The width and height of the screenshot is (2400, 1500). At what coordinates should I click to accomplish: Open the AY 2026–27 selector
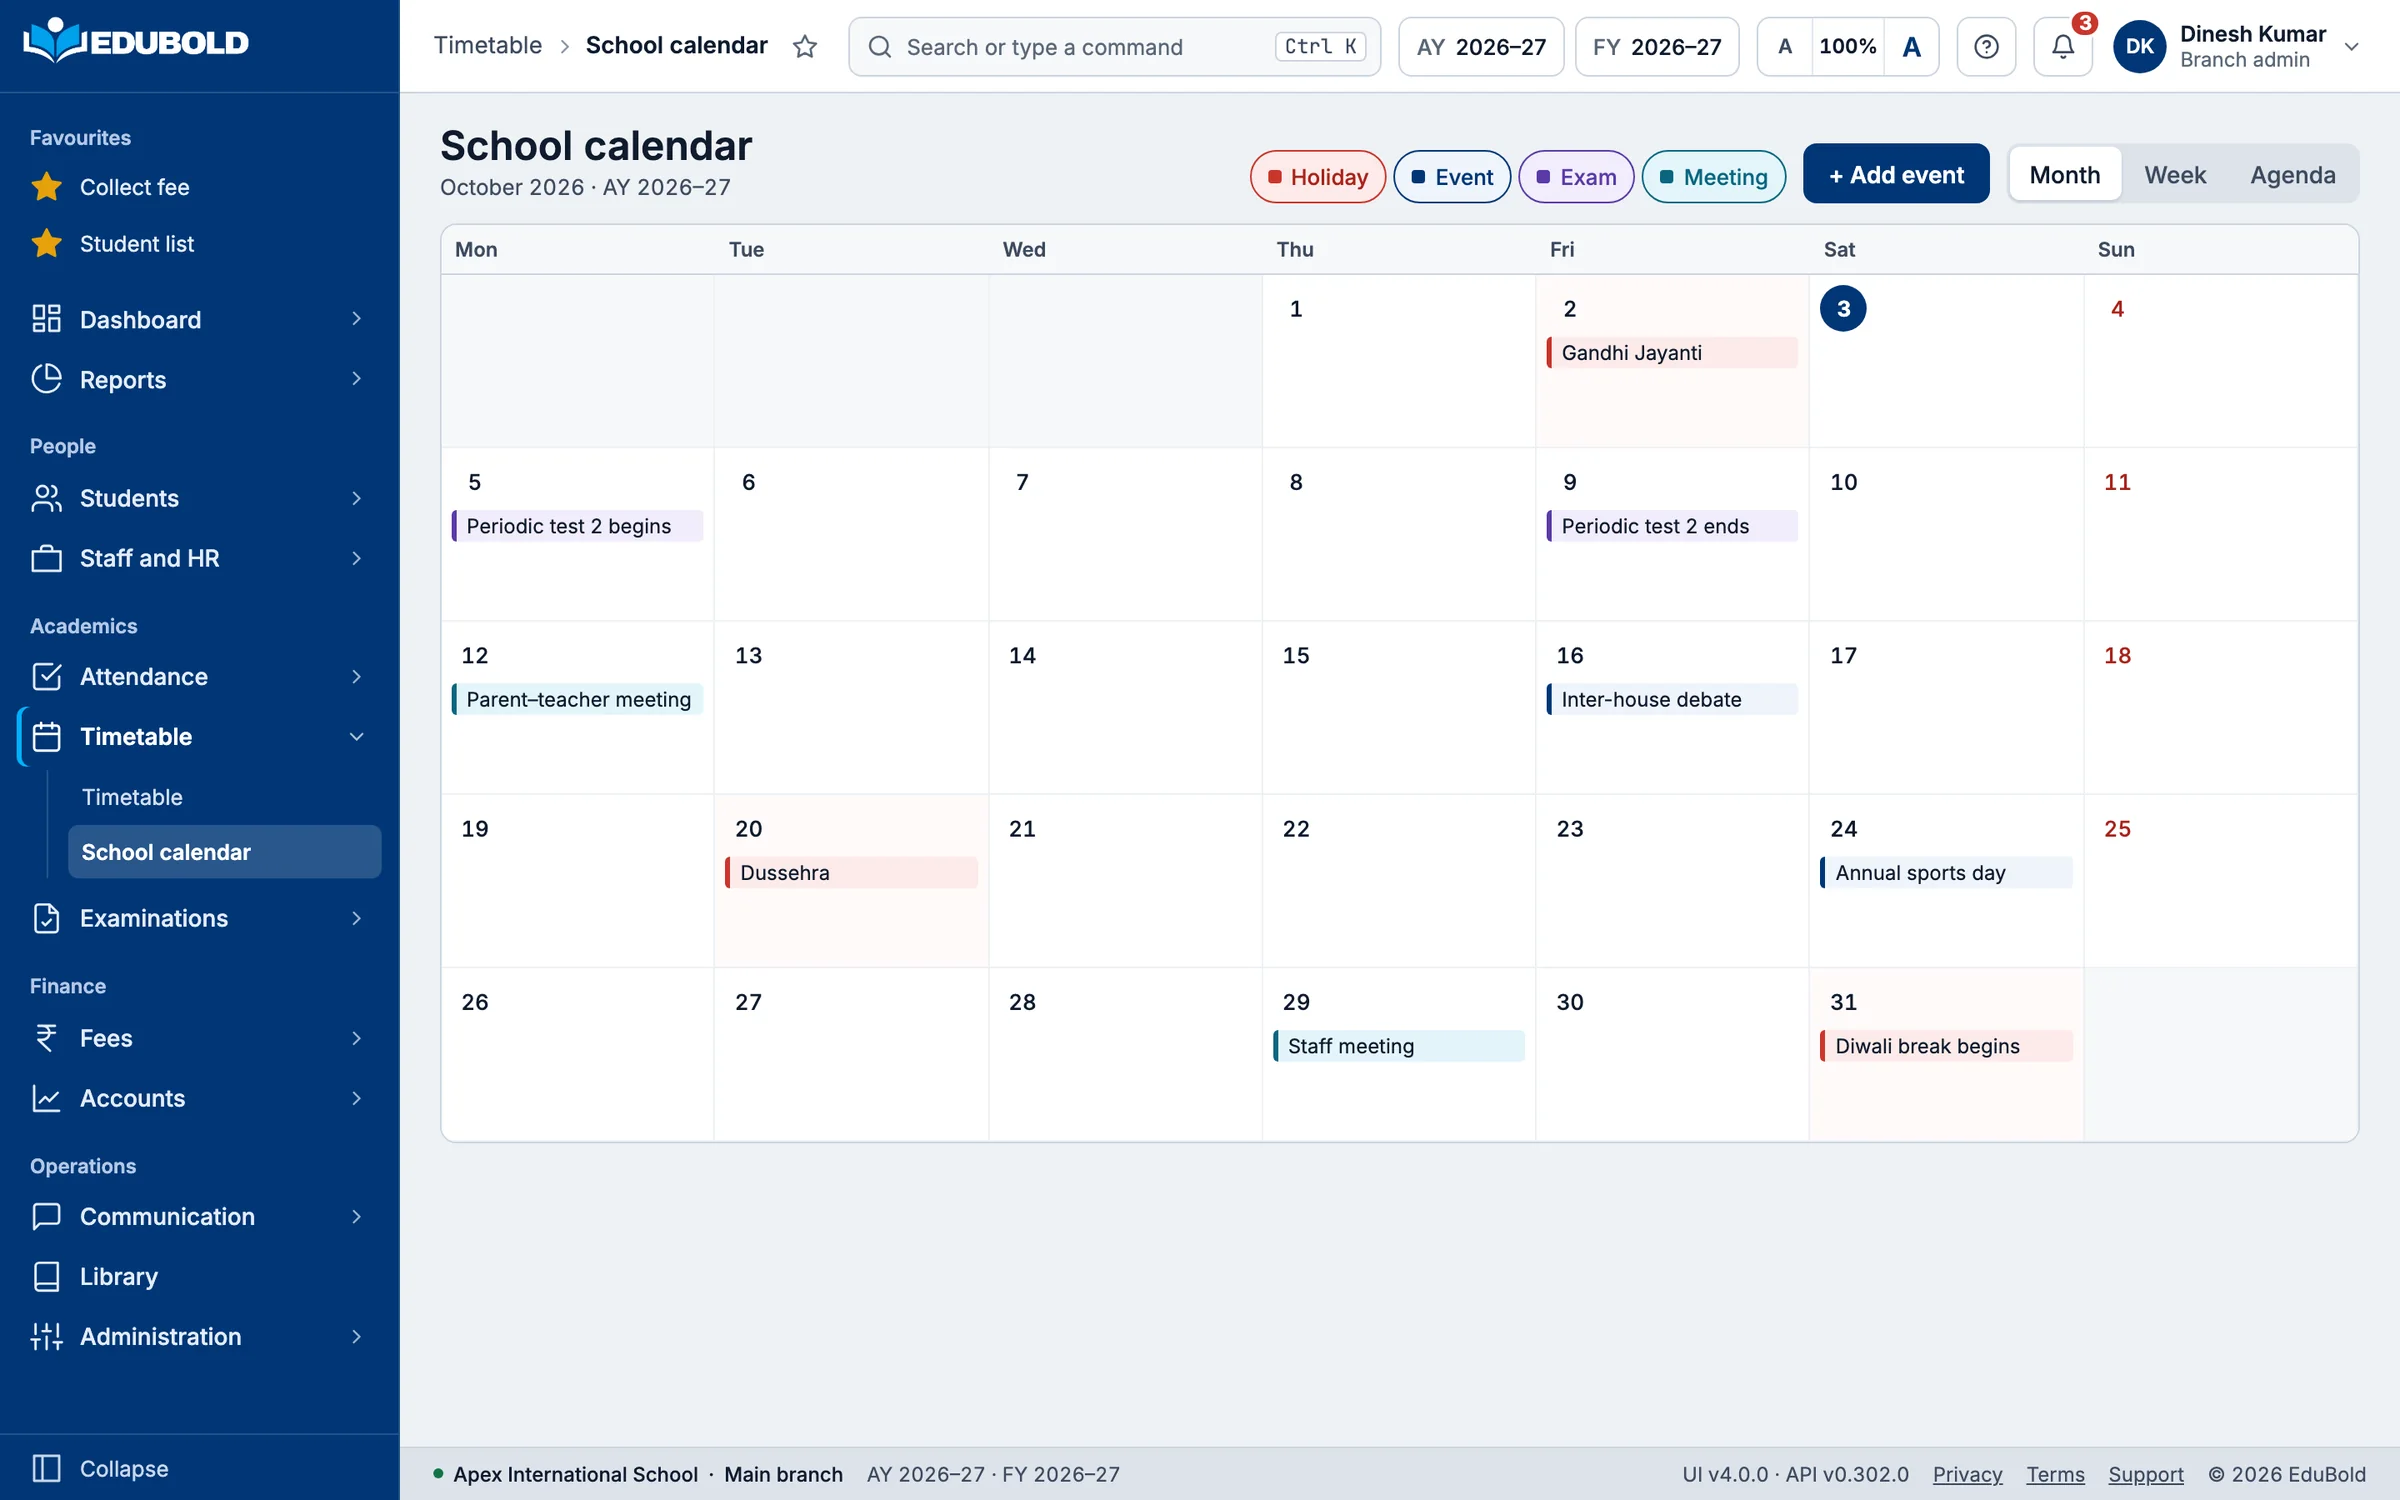tap(1481, 46)
